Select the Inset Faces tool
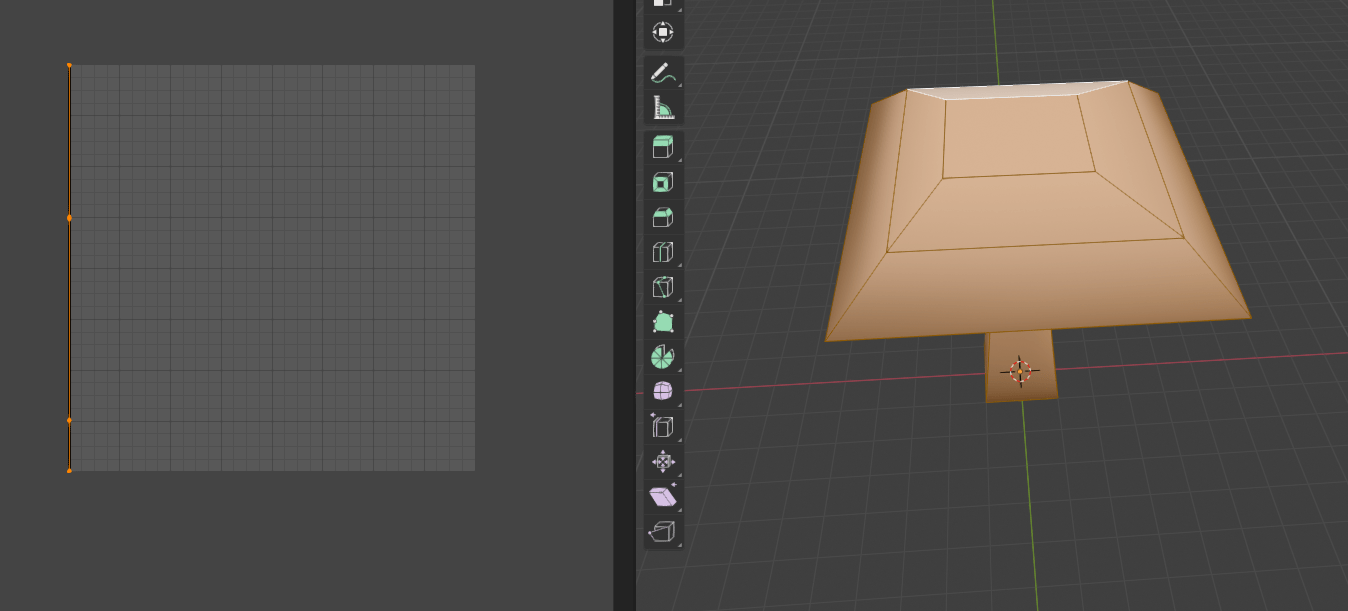 (x=662, y=181)
